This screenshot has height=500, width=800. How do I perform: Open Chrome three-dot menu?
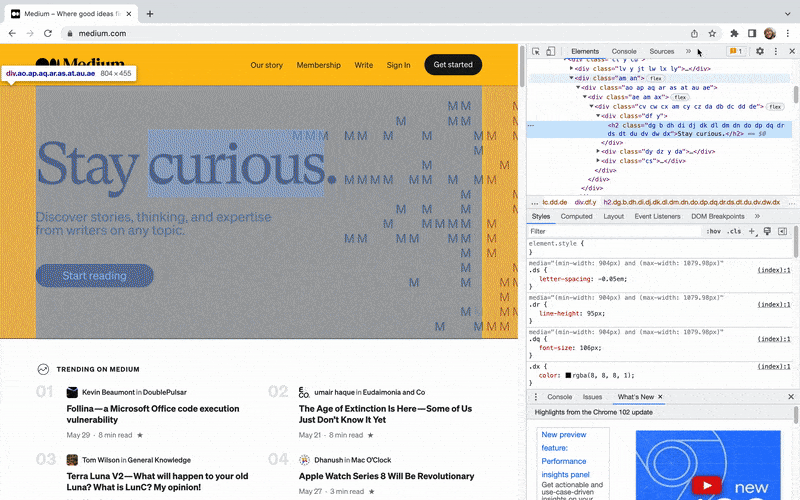(x=788, y=34)
